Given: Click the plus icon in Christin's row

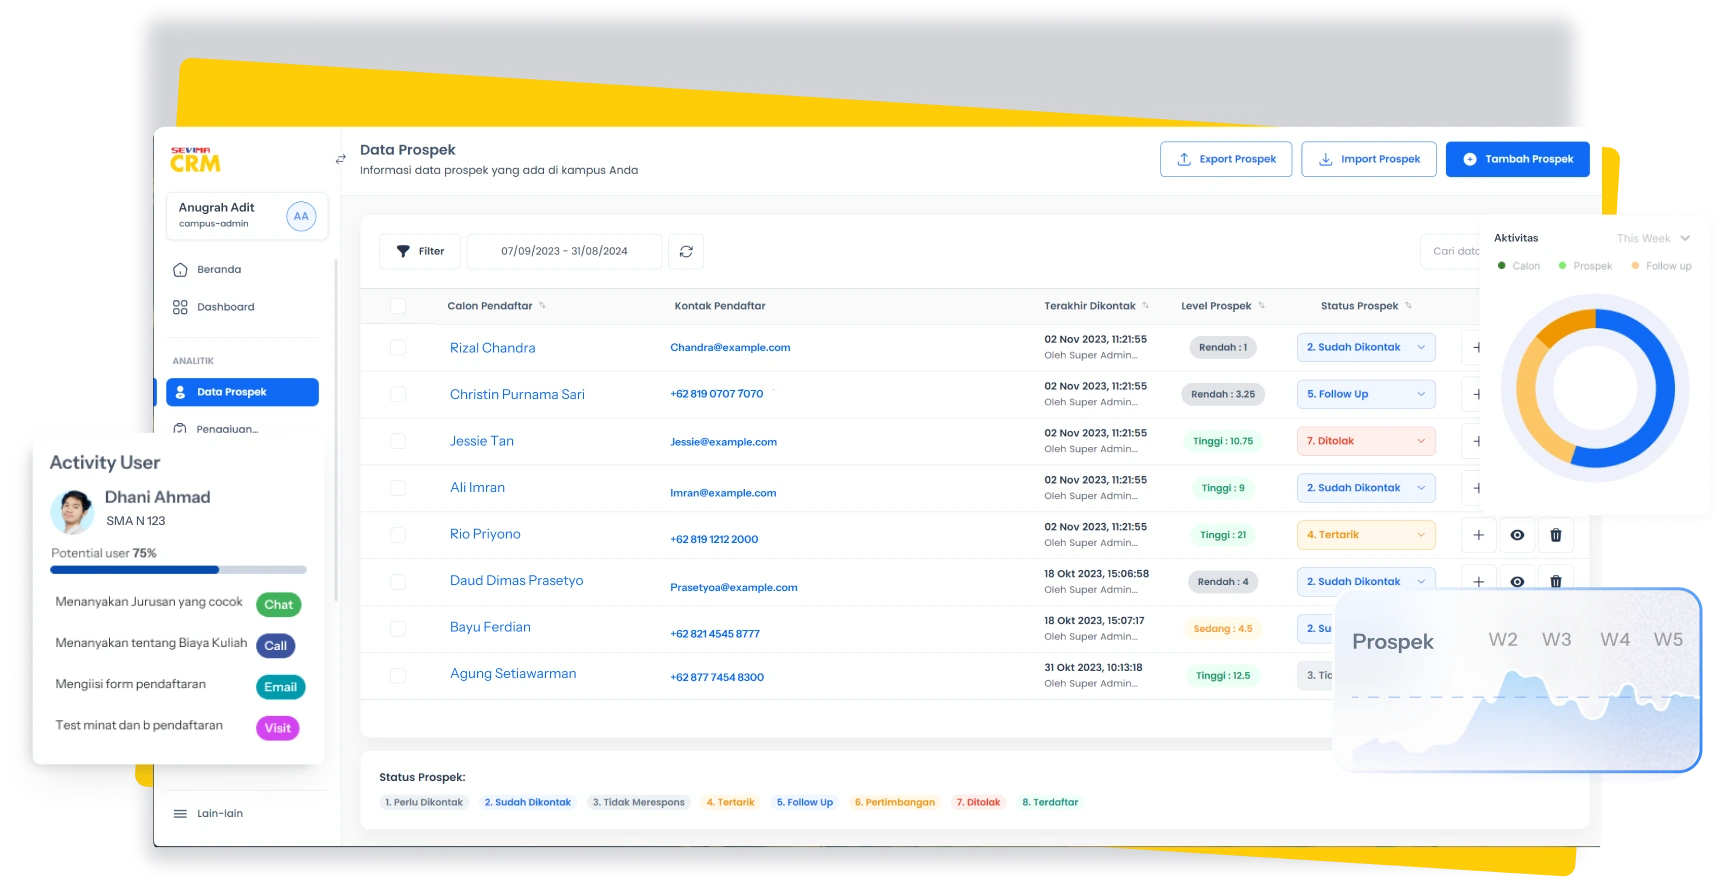Looking at the screenshot, I should (1472, 395).
